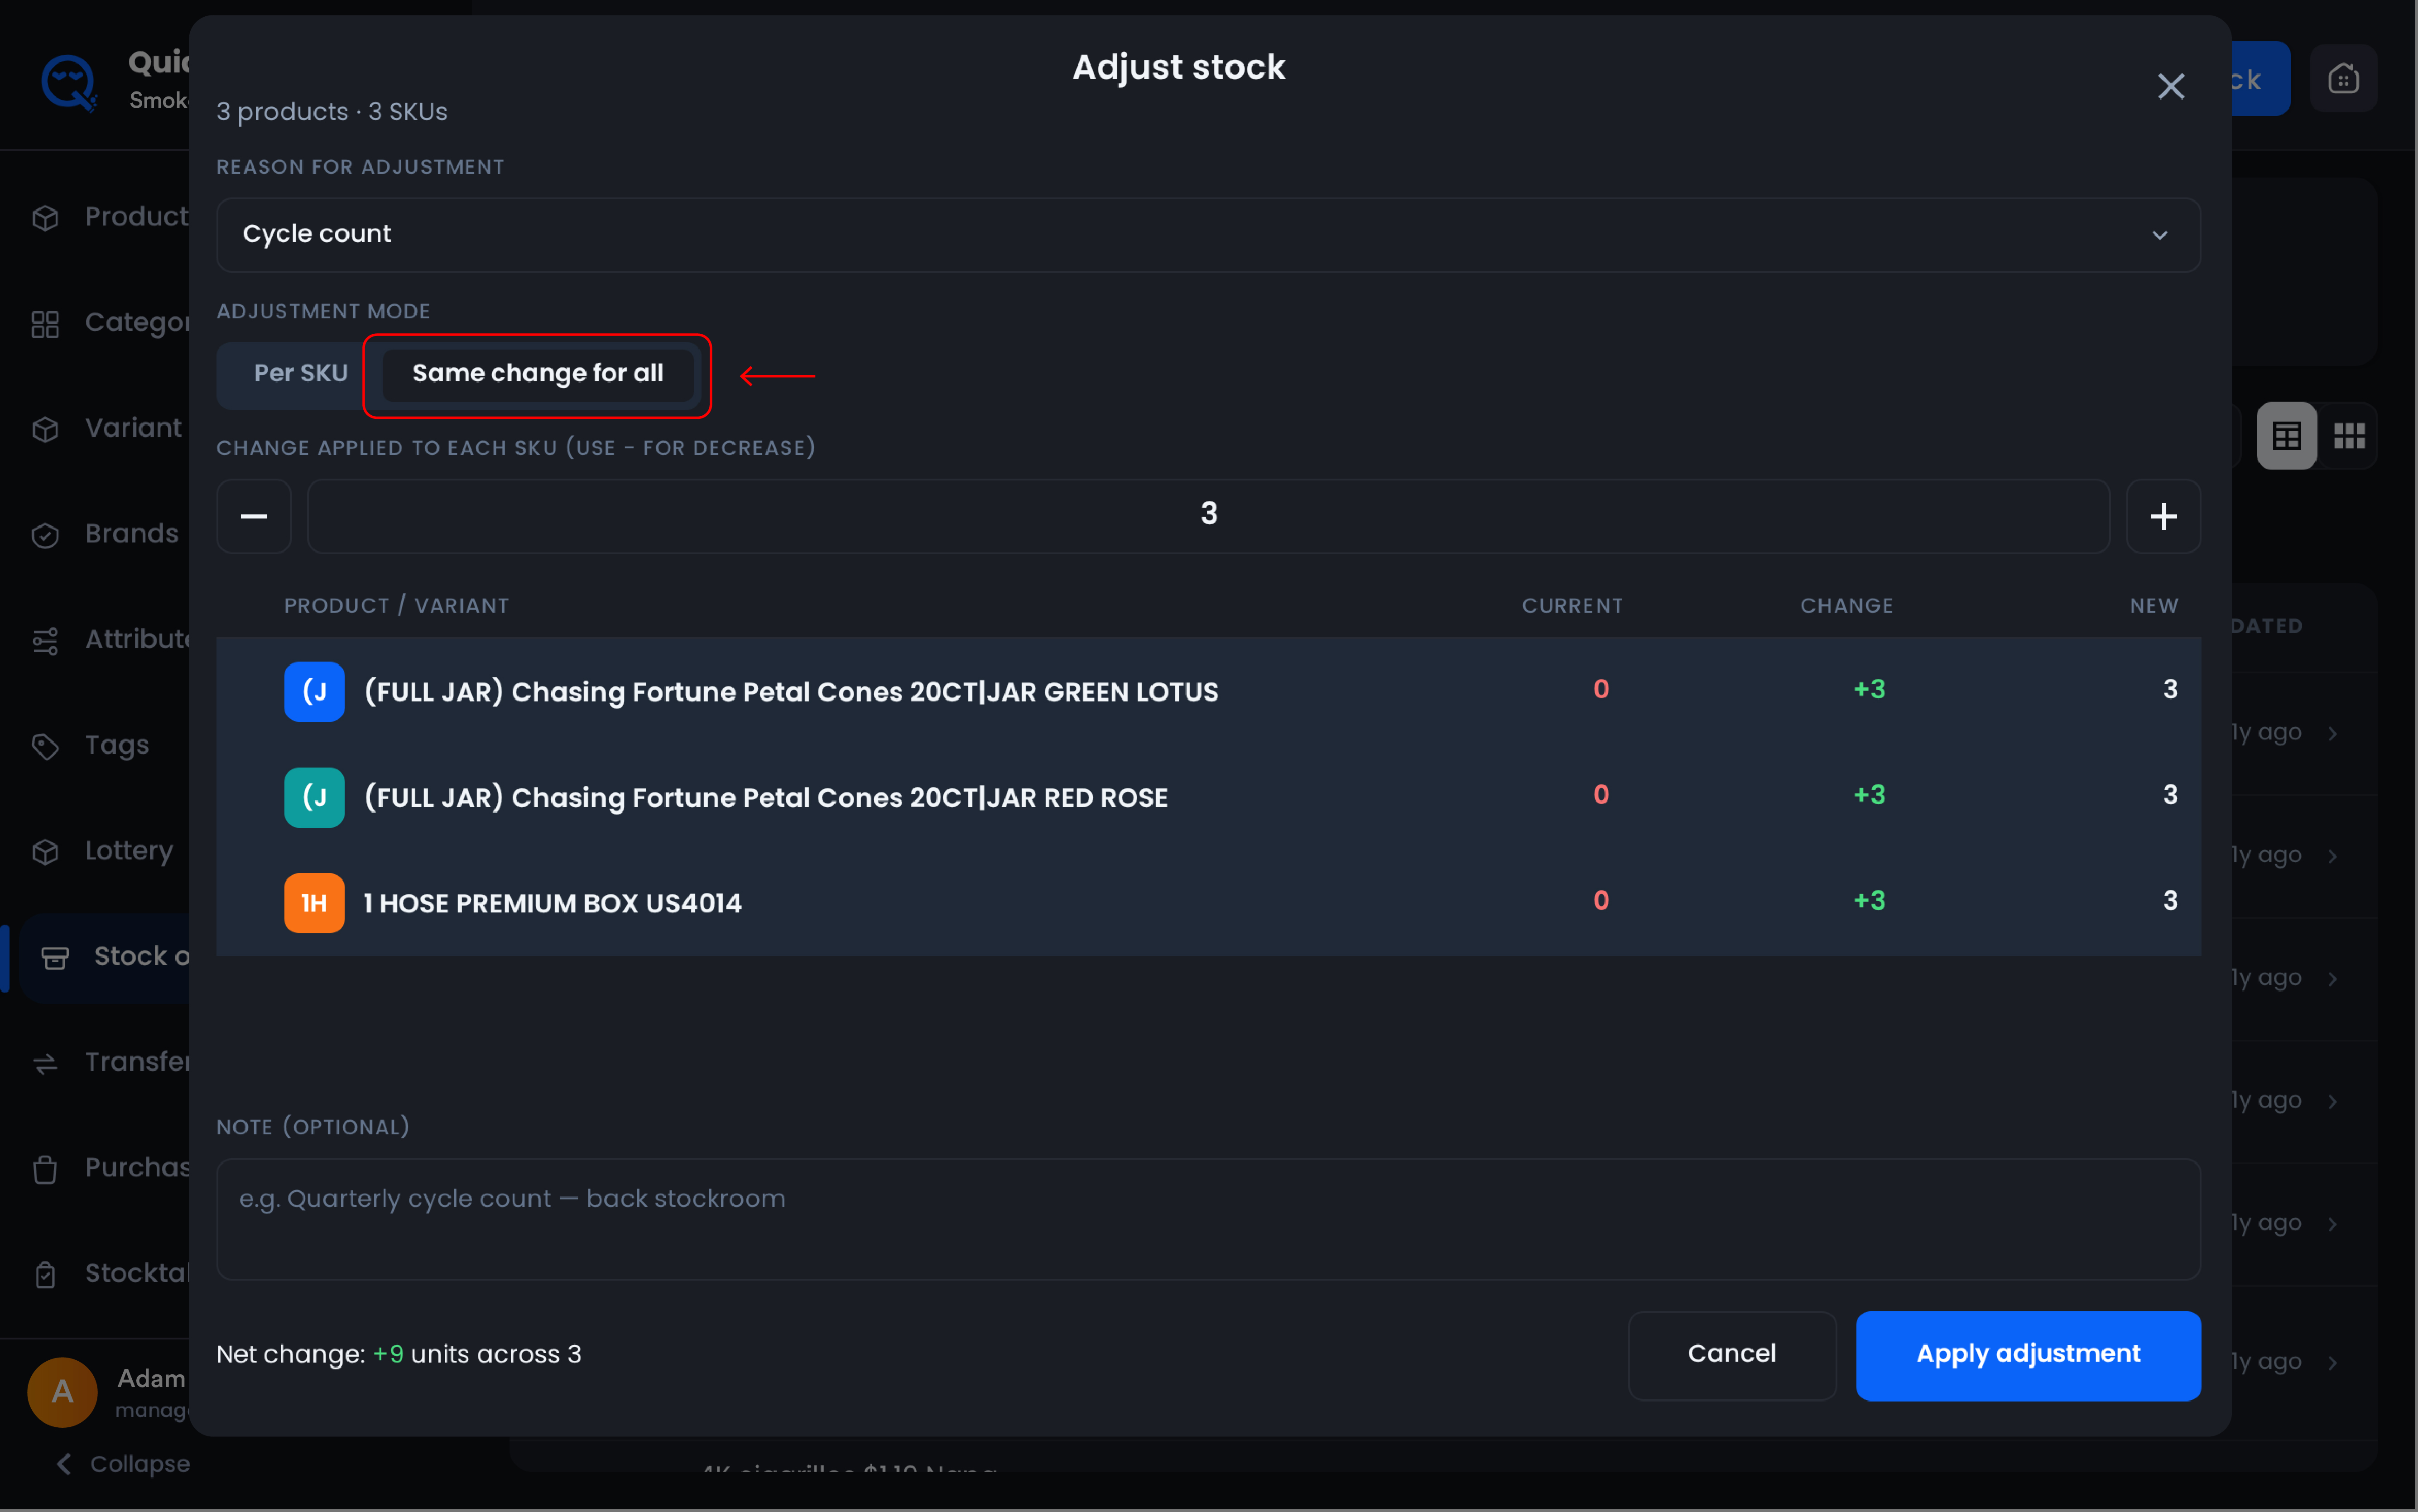Click the 3 products · 3 SKUs summary
Viewport: 2418px width, 1512px height.
point(332,112)
